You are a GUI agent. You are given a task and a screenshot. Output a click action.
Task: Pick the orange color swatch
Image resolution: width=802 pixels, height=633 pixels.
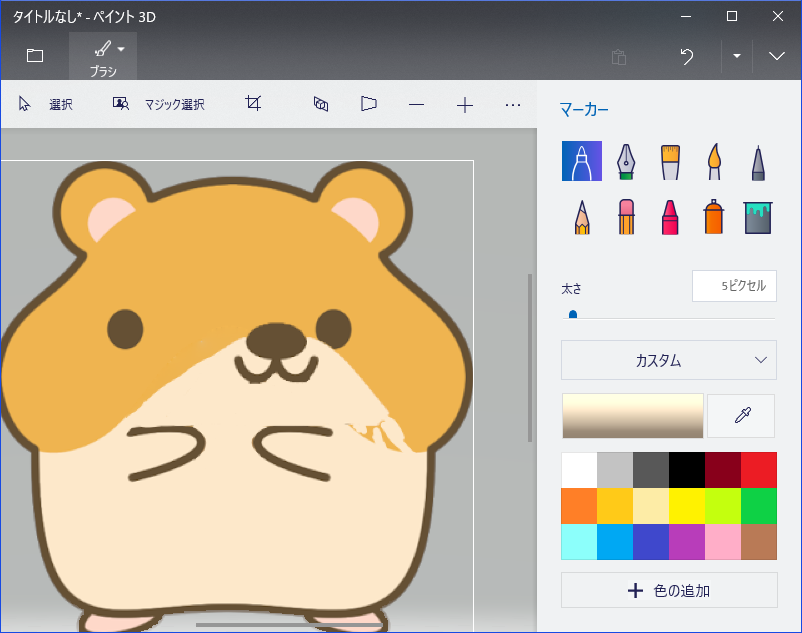click(x=579, y=506)
